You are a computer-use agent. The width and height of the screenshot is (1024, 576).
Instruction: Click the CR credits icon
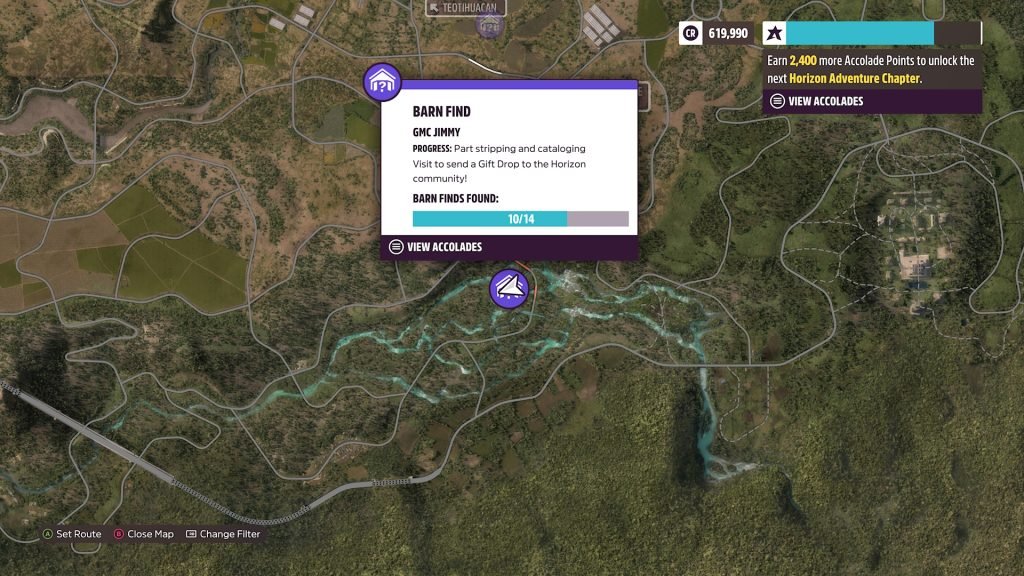pyautogui.click(x=690, y=33)
